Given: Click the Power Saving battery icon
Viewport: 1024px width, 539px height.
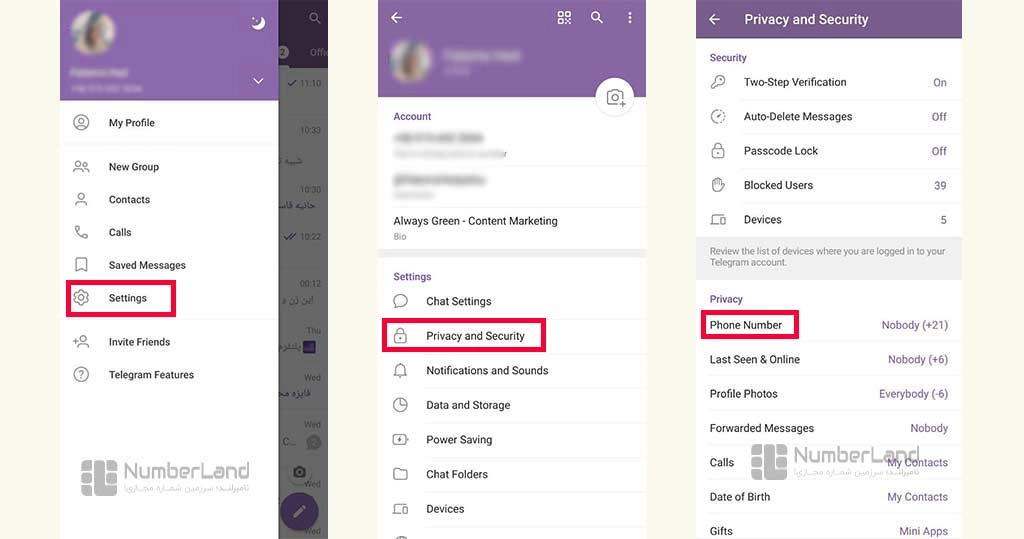Looking at the screenshot, I should click(400, 439).
